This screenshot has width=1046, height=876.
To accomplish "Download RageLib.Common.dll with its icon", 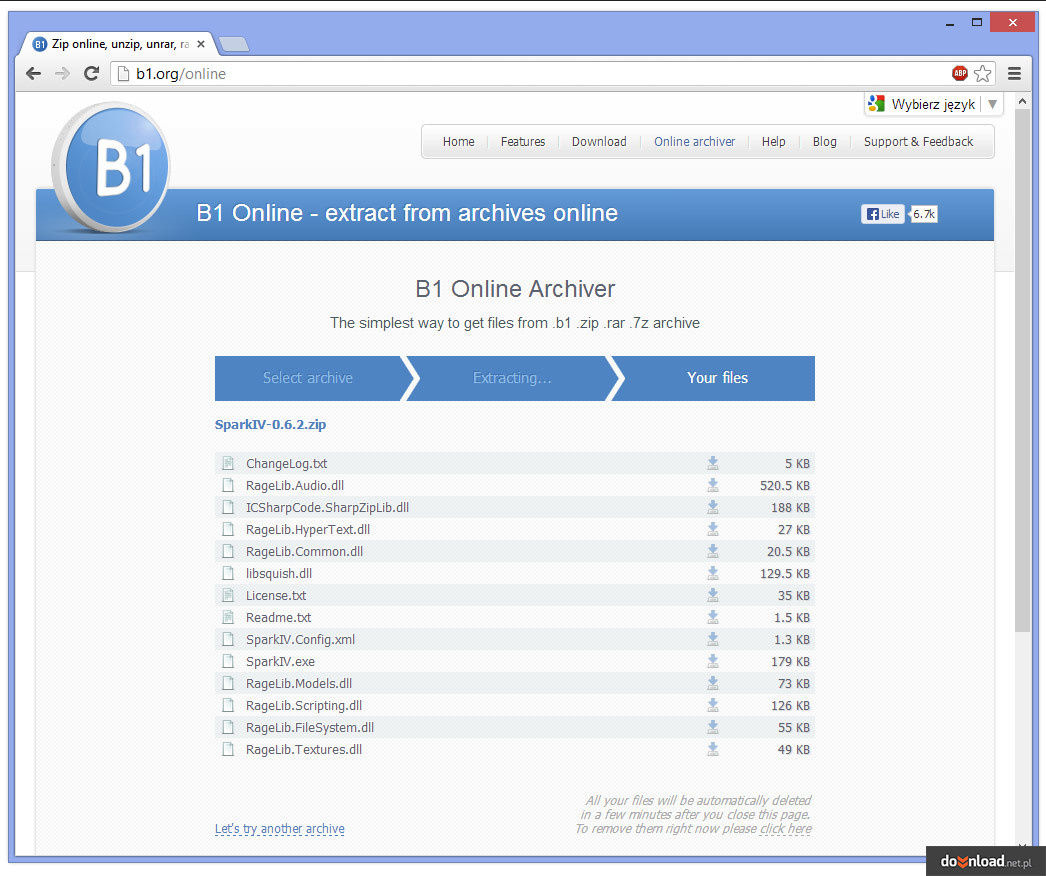I will click(x=712, y=551).
